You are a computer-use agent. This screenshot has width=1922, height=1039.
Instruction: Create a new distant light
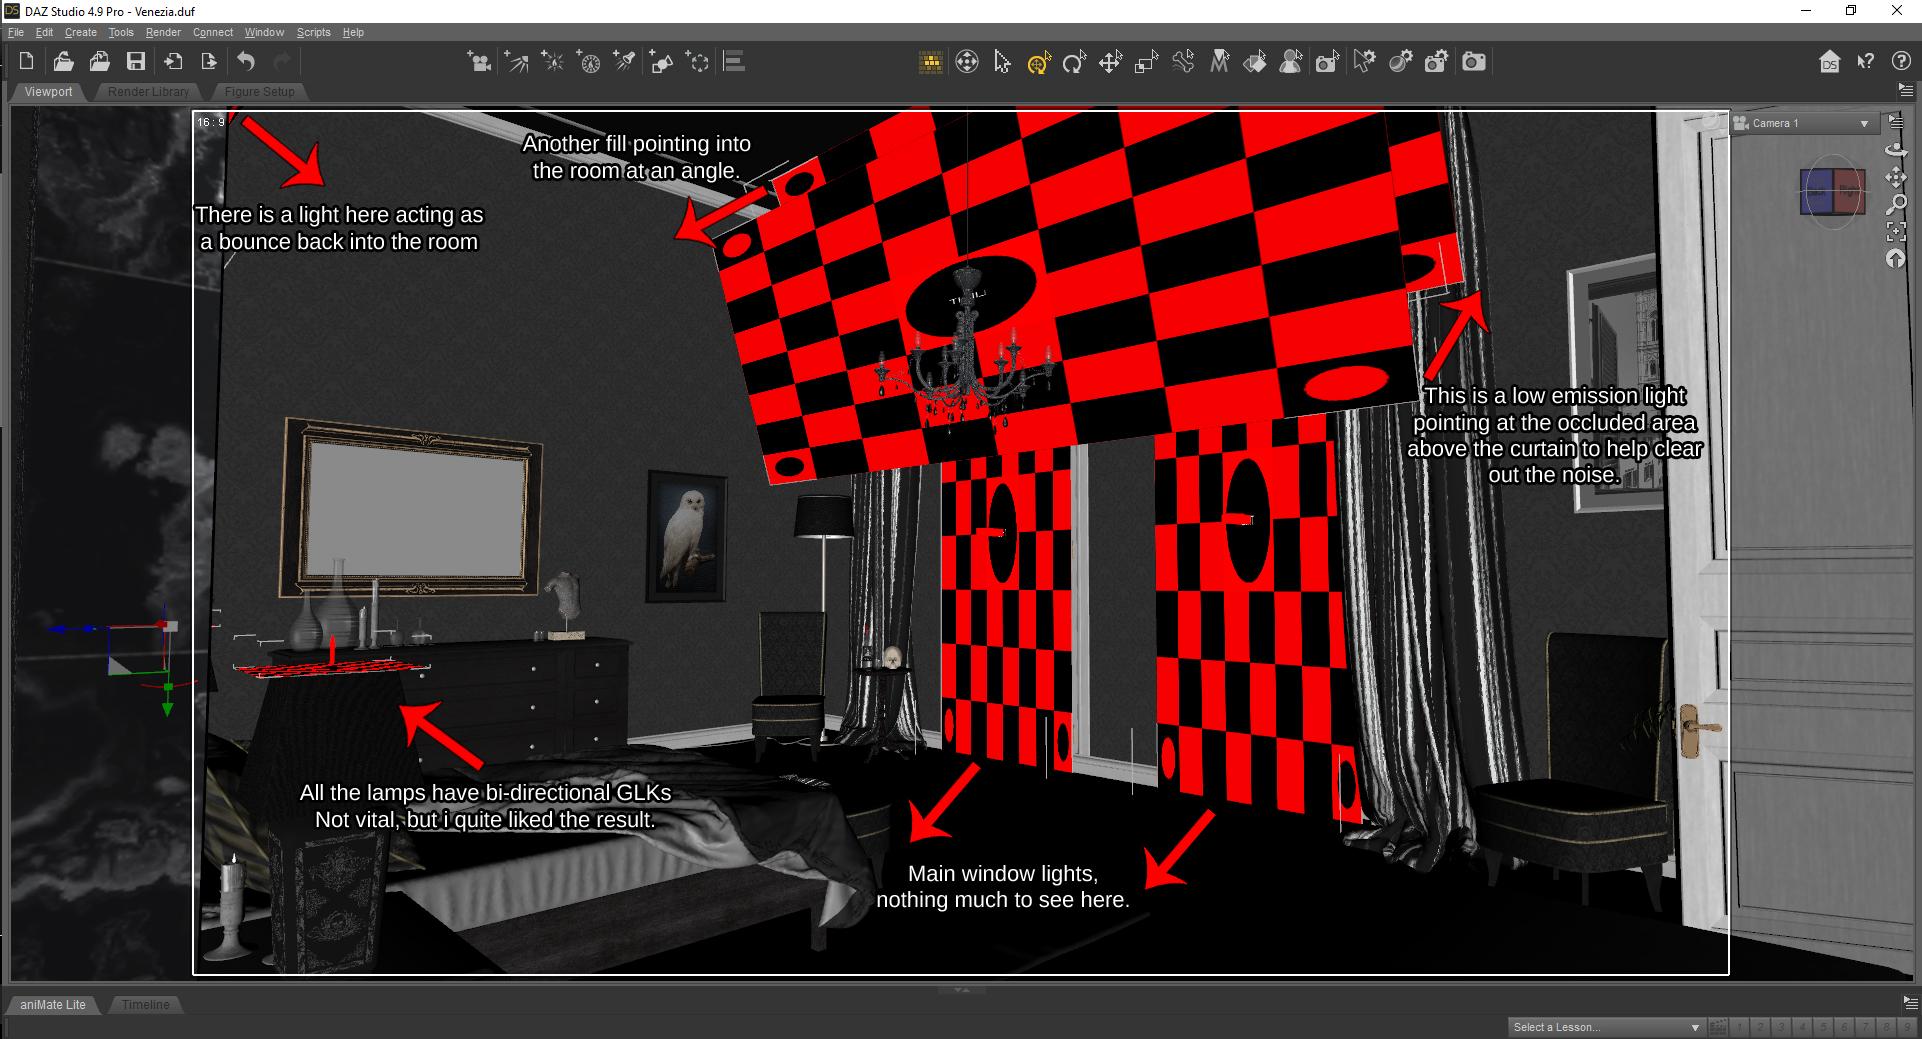(516, 62)
